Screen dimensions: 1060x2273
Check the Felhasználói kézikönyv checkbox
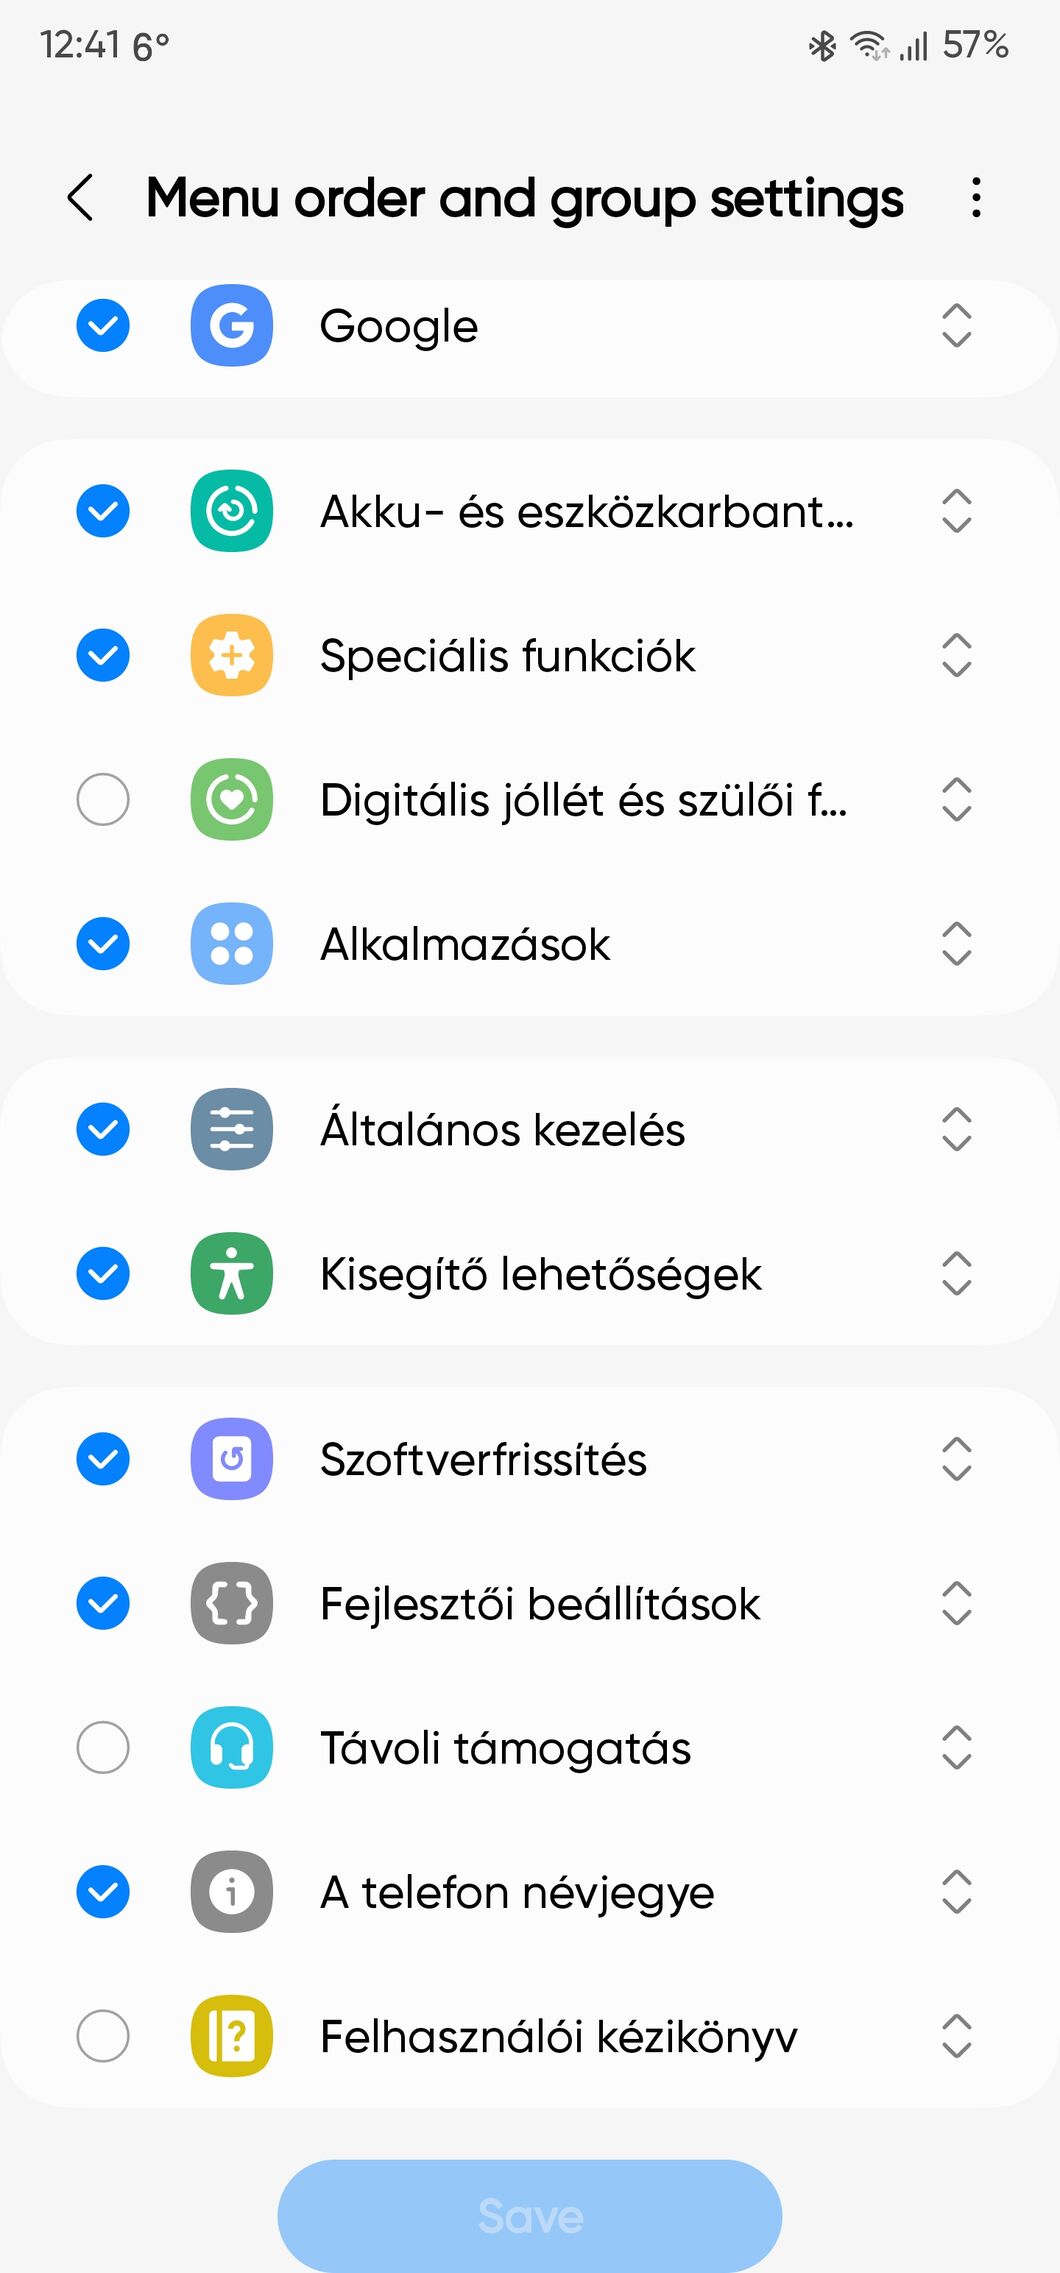point(103,2036)
